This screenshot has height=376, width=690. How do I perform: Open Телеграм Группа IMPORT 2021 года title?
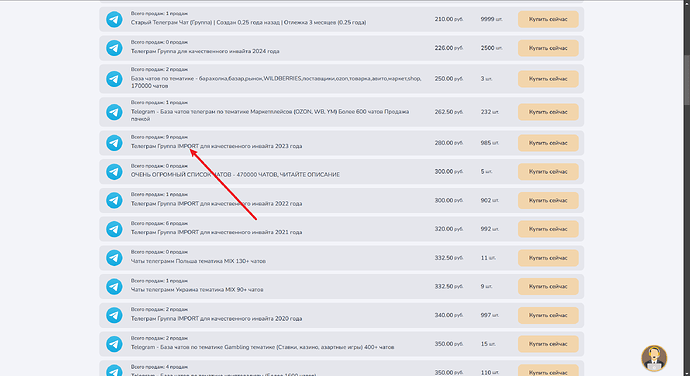(x=217, y=232)
